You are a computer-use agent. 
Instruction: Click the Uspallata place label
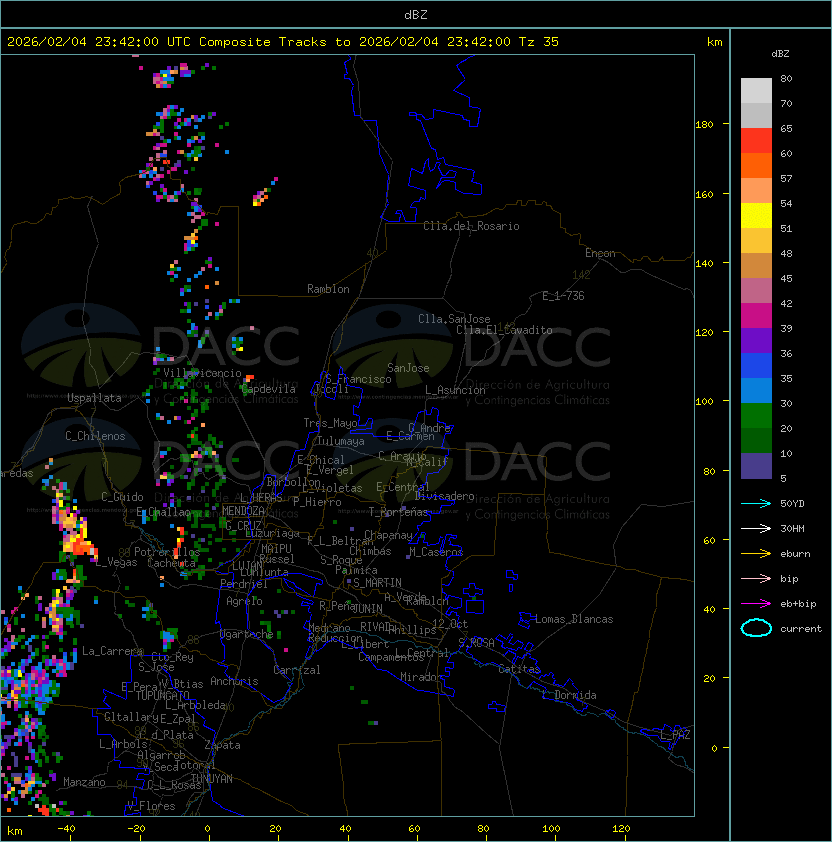95,398
